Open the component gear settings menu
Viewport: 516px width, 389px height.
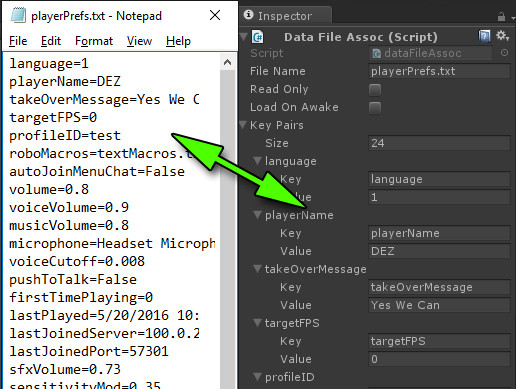[502, 35]
